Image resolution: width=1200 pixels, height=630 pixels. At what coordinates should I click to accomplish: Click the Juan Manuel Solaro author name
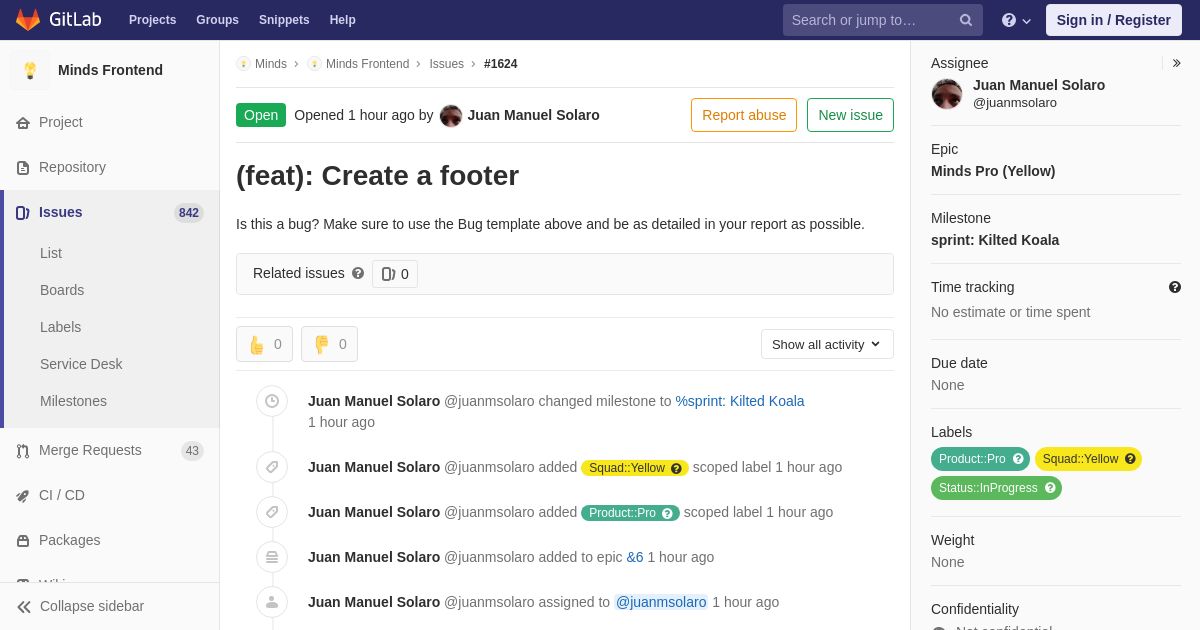coord(533,115)
